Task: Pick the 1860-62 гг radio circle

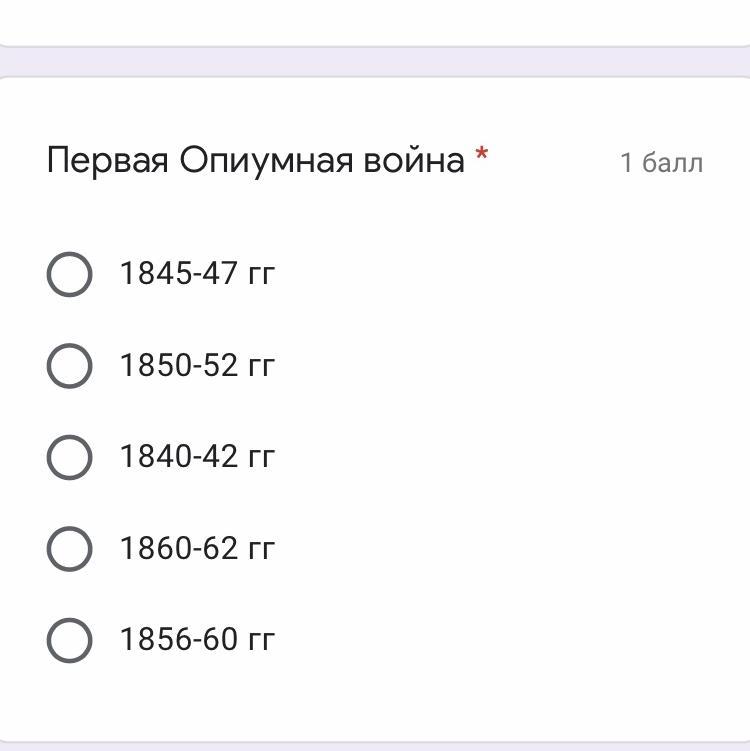Action: pos(69,549)
